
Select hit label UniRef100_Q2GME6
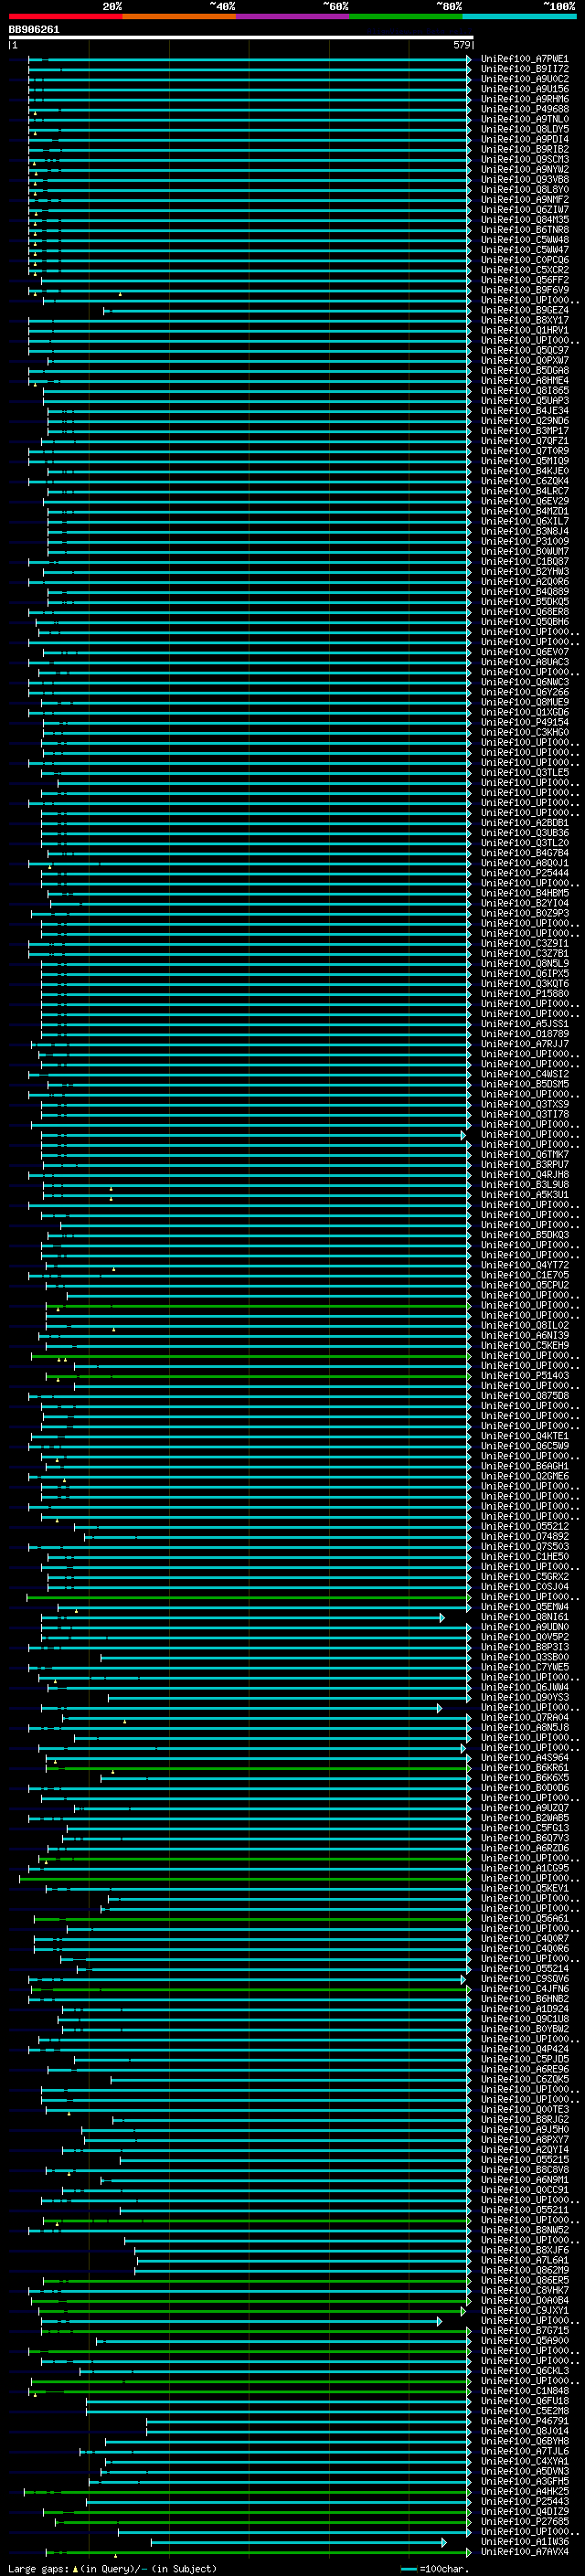point(524,1476)
